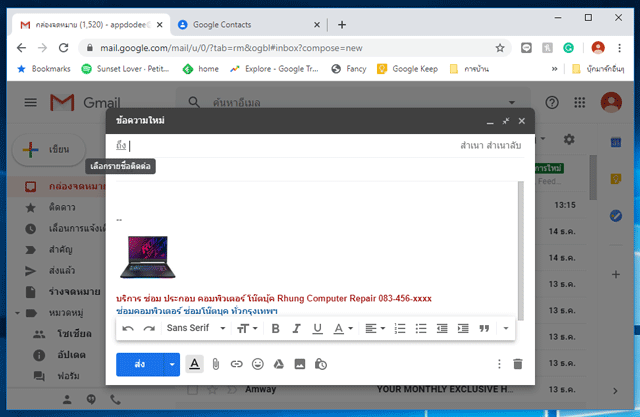Click the redo icon in compose toolbar

[149, 328]
